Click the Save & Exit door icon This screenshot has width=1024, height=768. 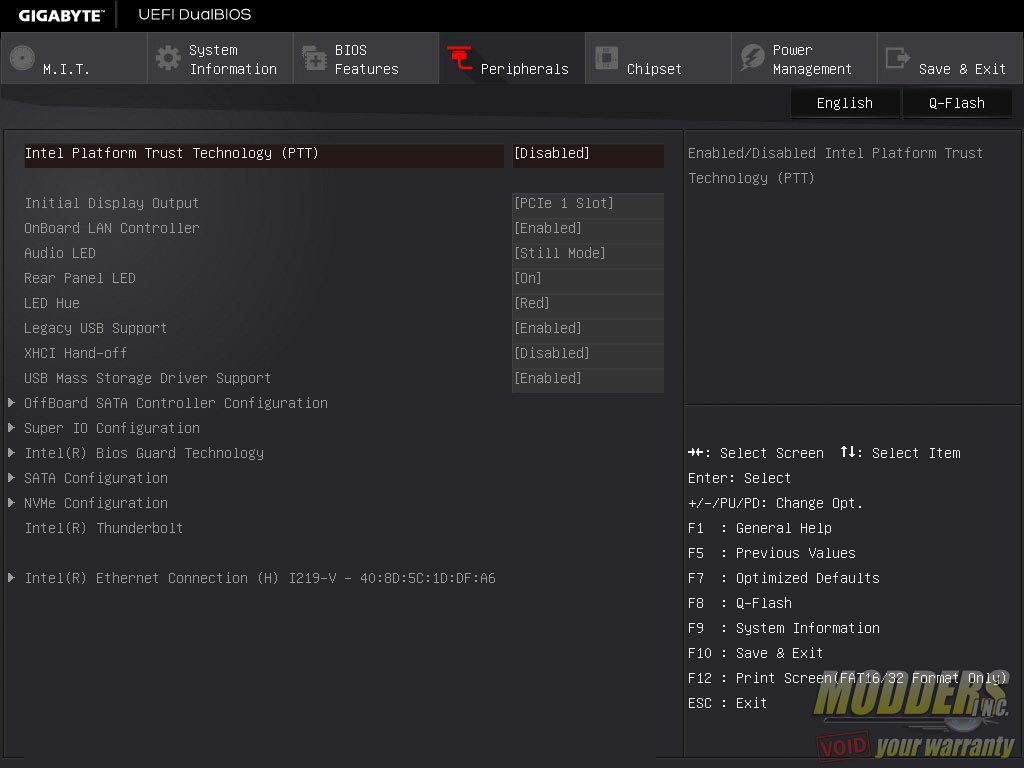897,58
